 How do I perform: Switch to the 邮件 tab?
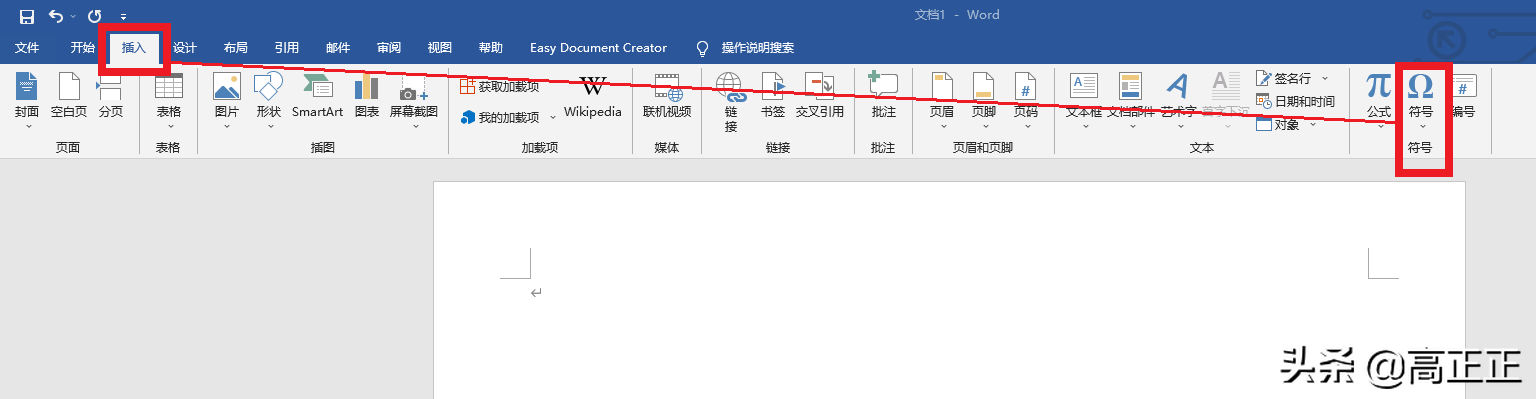click(338, 48)
